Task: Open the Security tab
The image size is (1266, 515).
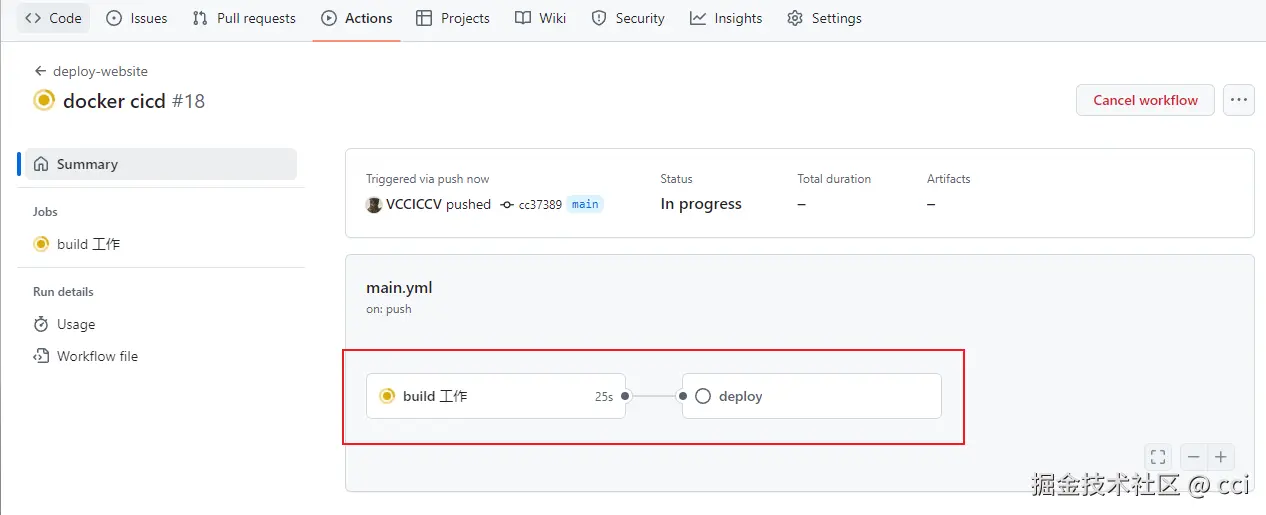Action: (628, 18)
